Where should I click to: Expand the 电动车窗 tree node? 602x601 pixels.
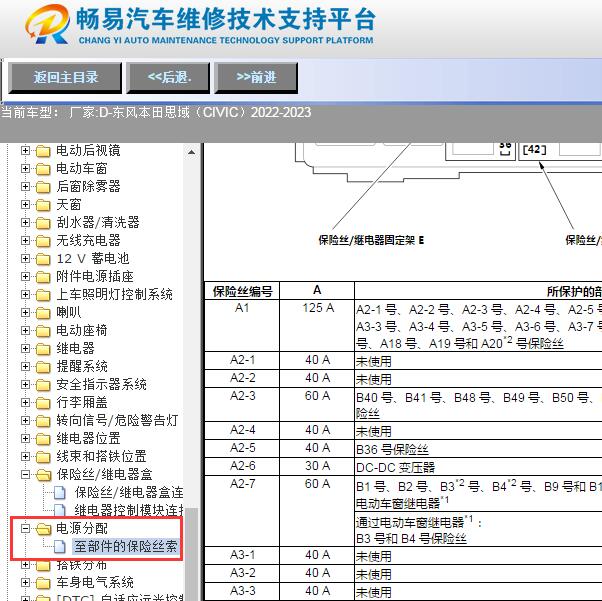25,169
